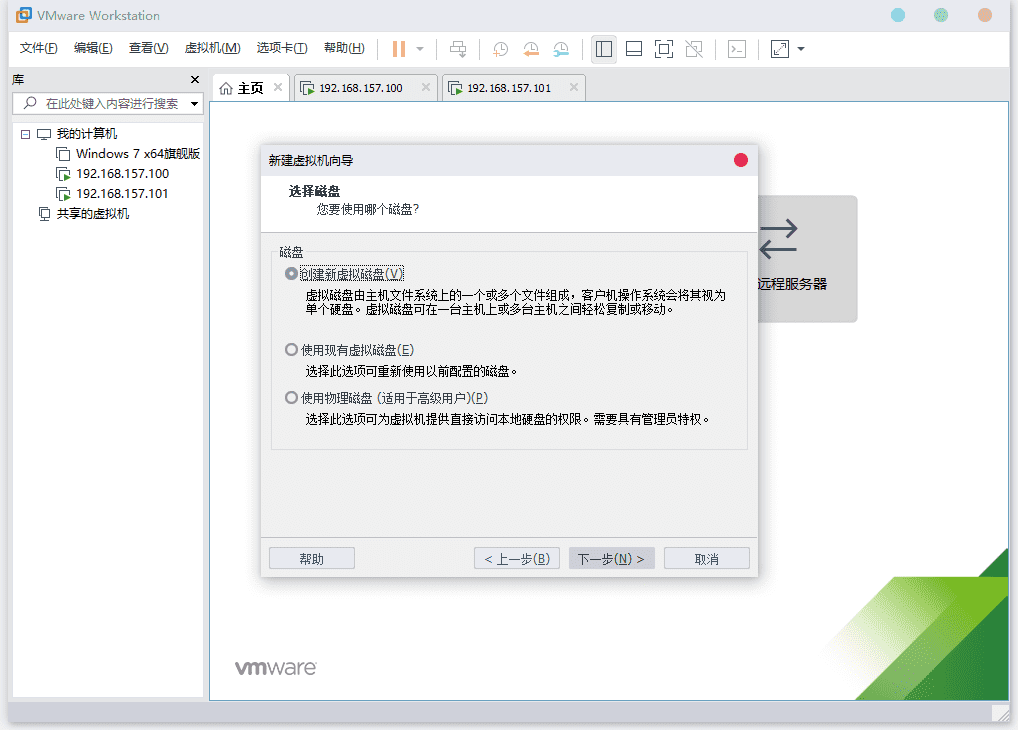Viewport: 1018px width, 730px height.
Task: Open the power options dropdown arrow
Action: click(420, 49)
